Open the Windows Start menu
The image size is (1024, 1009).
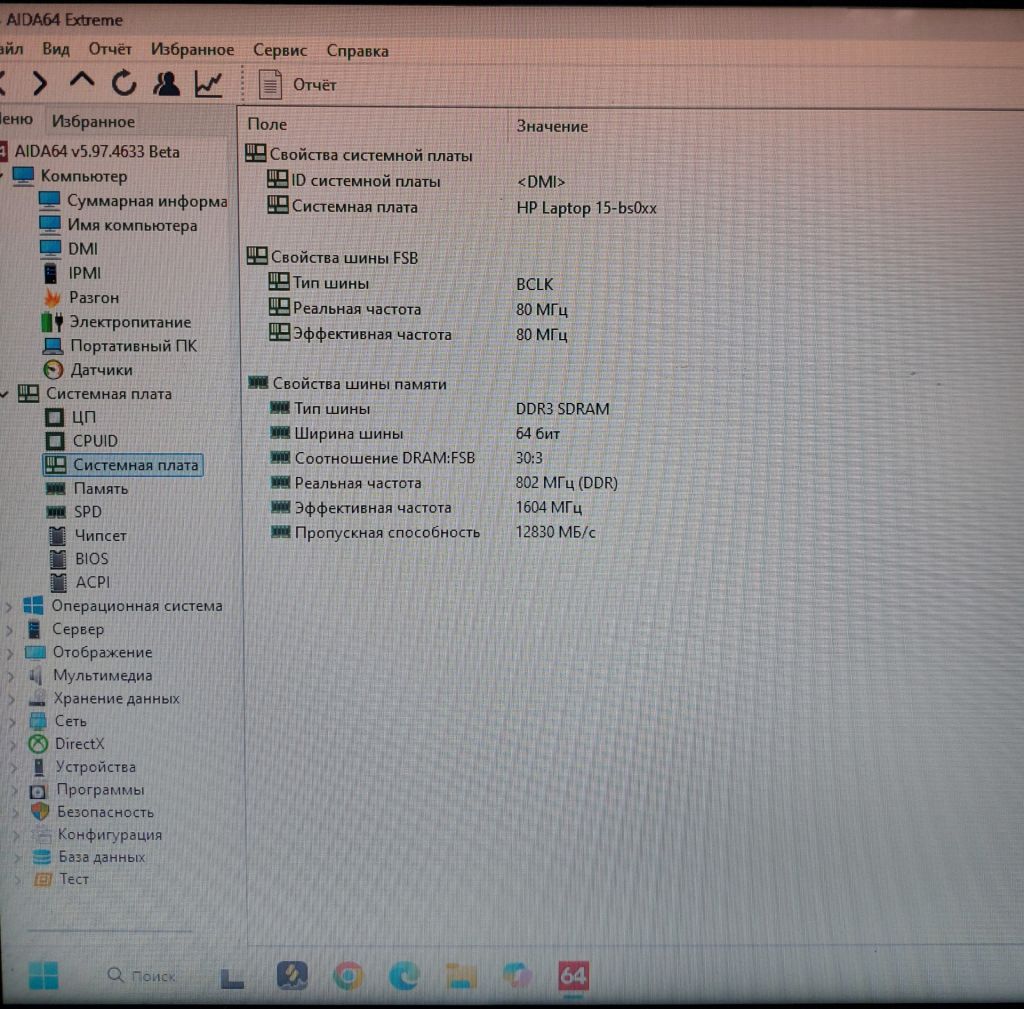point(44,975)
